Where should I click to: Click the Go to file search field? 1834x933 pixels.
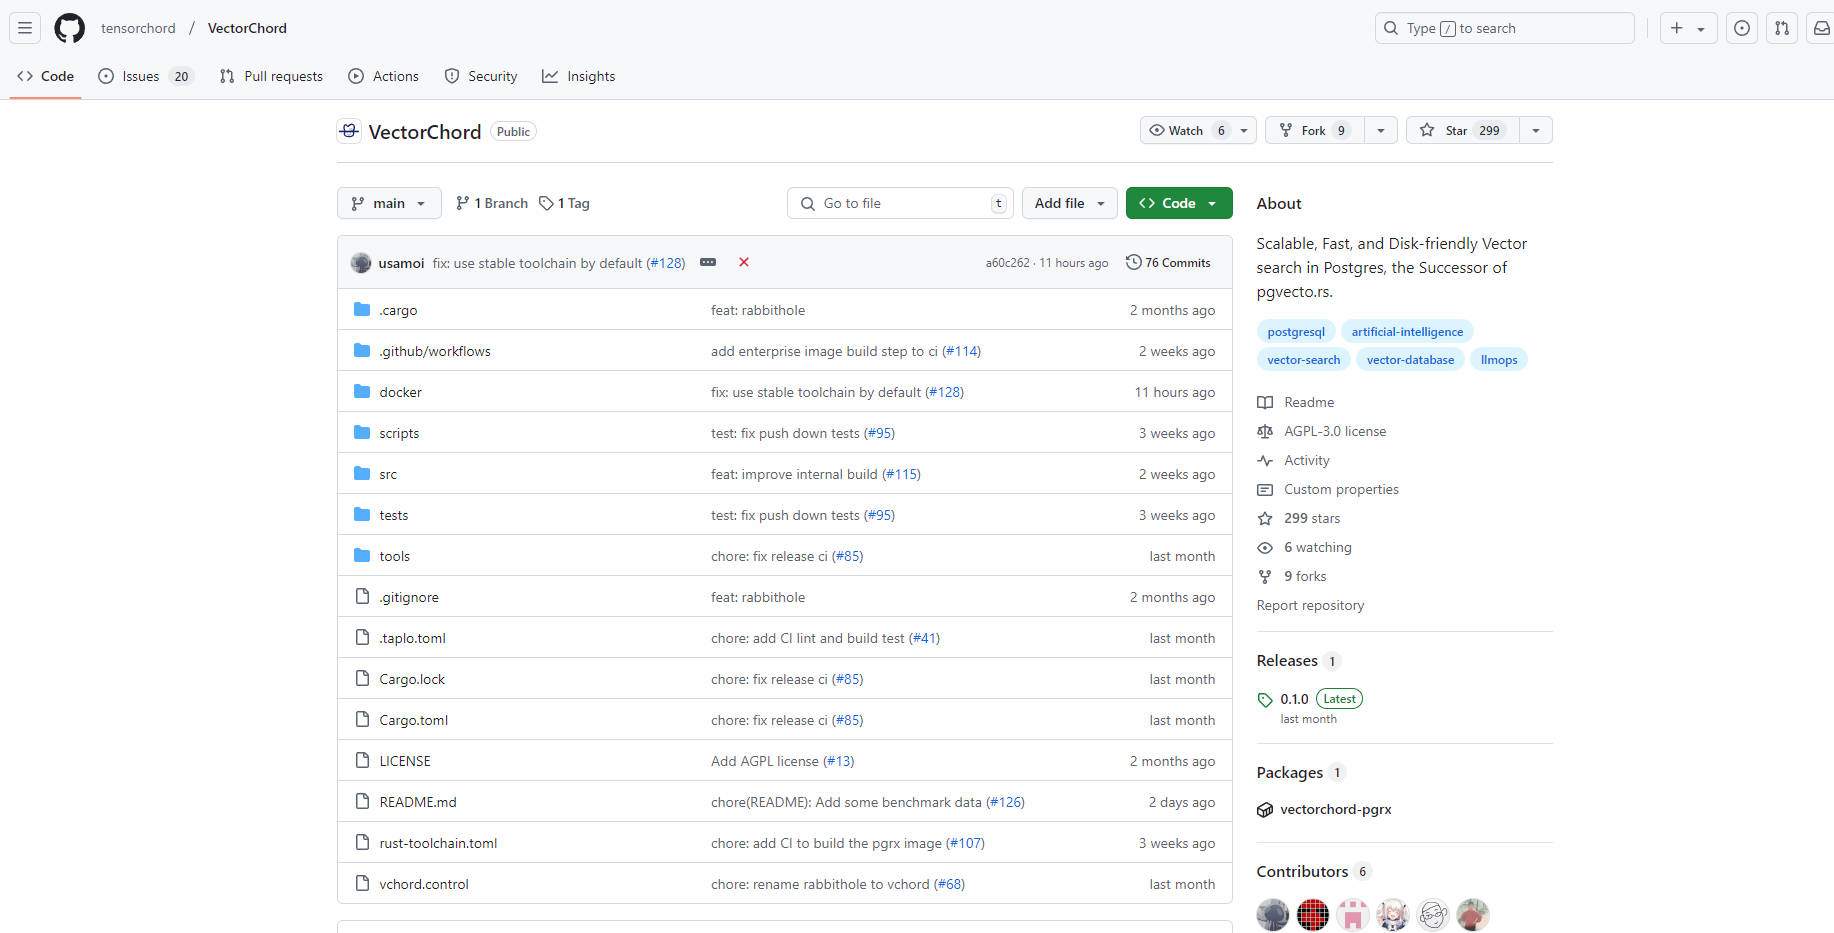pyautogui.click(x=900, y=203)
